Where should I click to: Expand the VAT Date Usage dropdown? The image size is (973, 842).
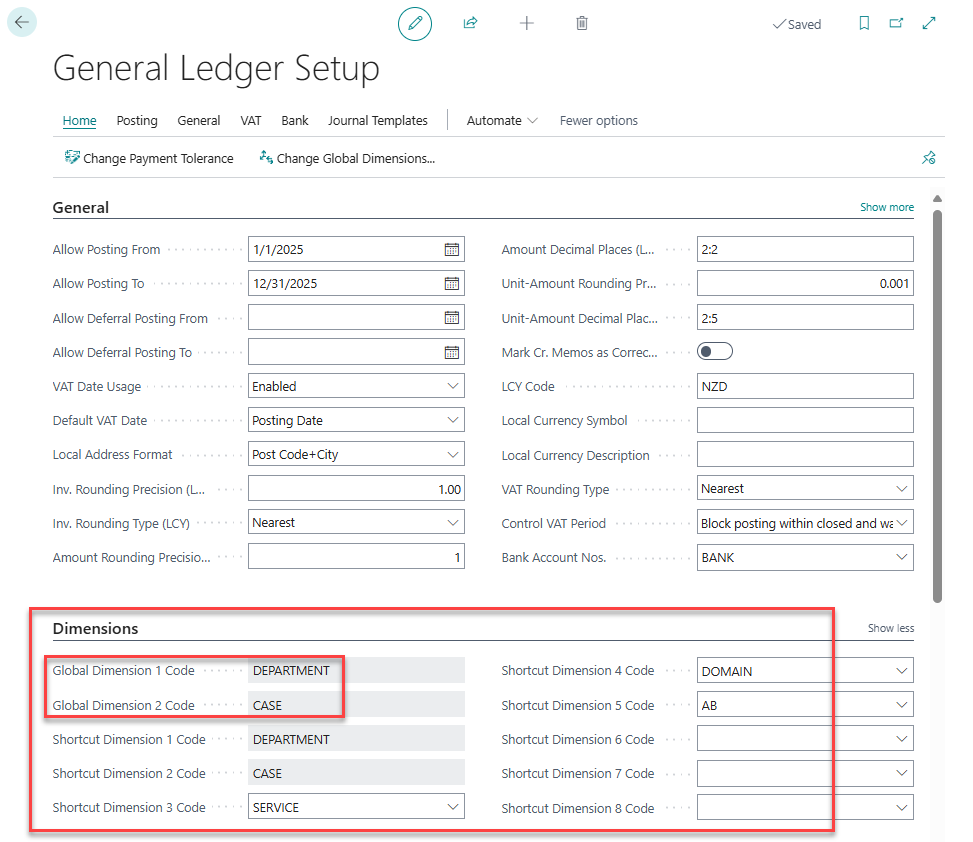pyautogui.click(x=452, y=386)
